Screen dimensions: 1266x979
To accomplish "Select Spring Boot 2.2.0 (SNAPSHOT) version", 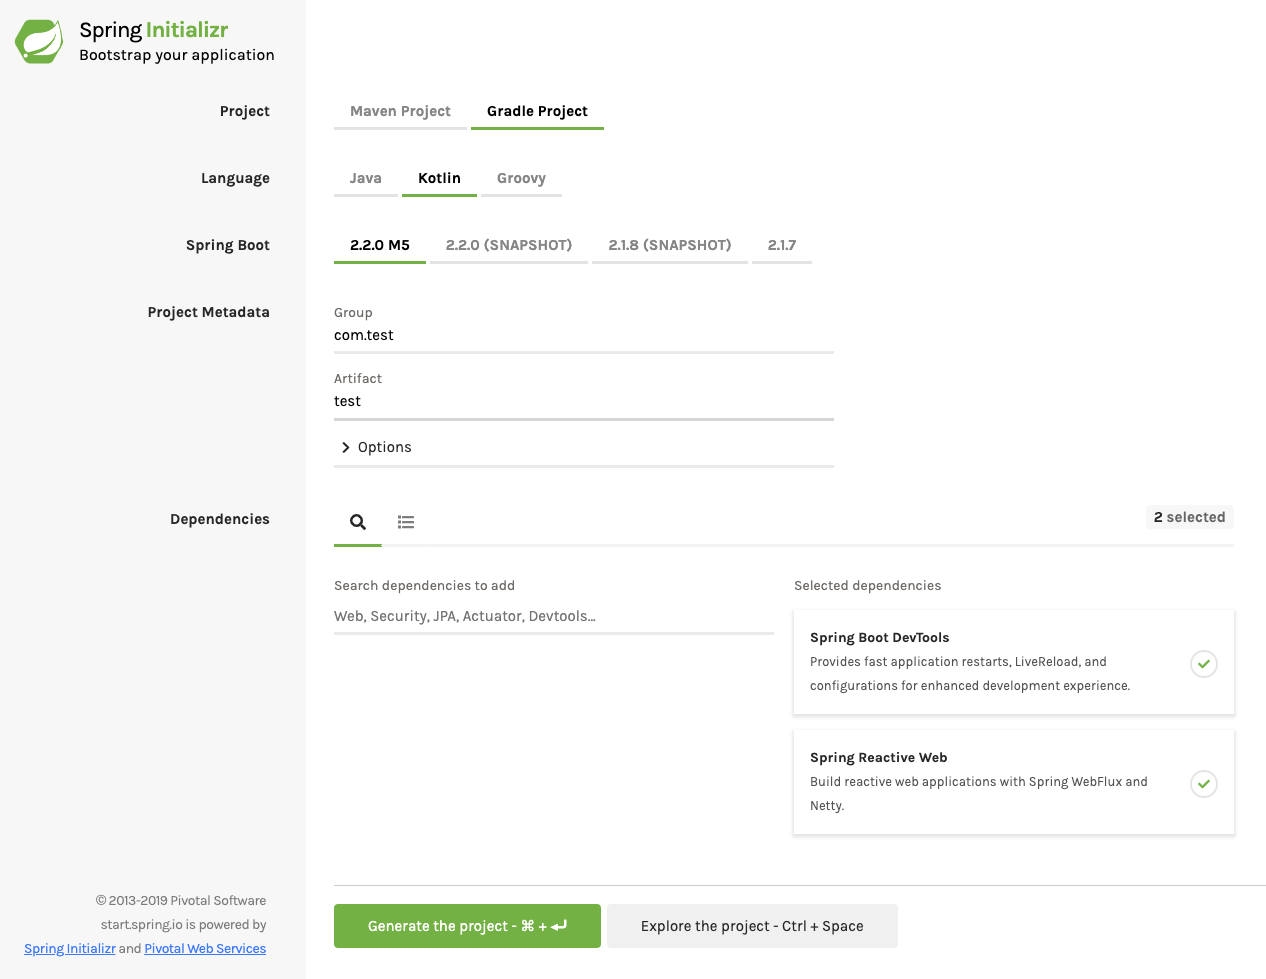I will pyautogui.click(x=509, y=245).
